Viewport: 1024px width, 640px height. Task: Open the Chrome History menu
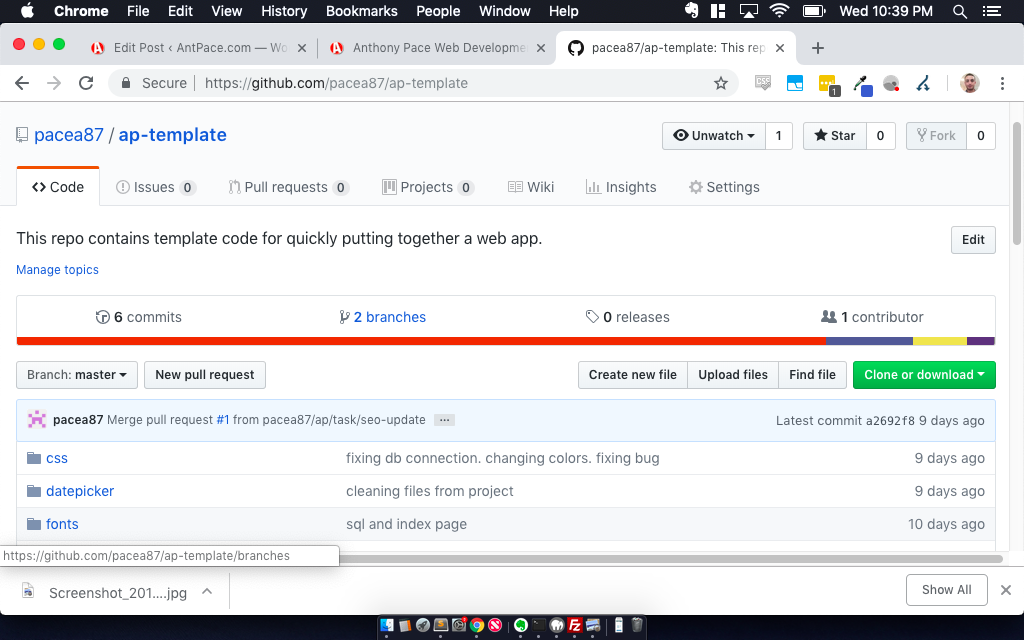284,11
